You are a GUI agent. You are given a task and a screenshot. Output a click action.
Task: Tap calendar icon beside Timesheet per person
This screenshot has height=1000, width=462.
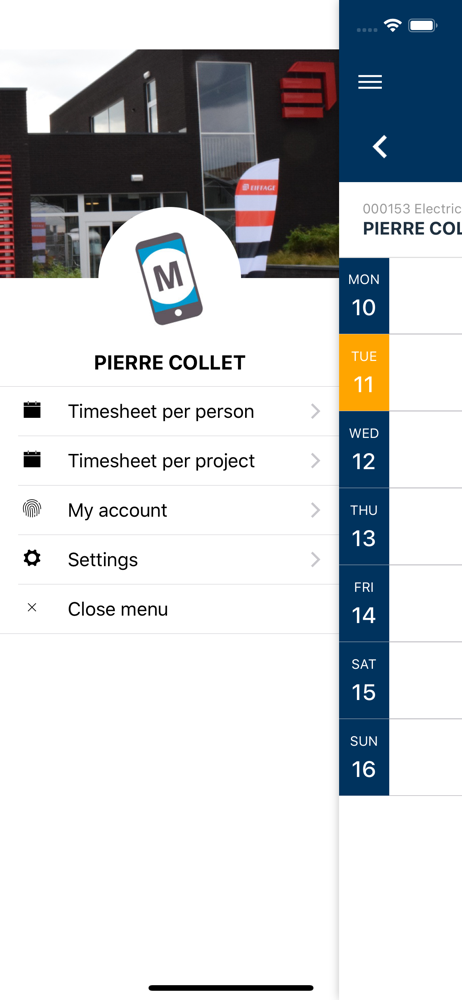coord(32,410)
